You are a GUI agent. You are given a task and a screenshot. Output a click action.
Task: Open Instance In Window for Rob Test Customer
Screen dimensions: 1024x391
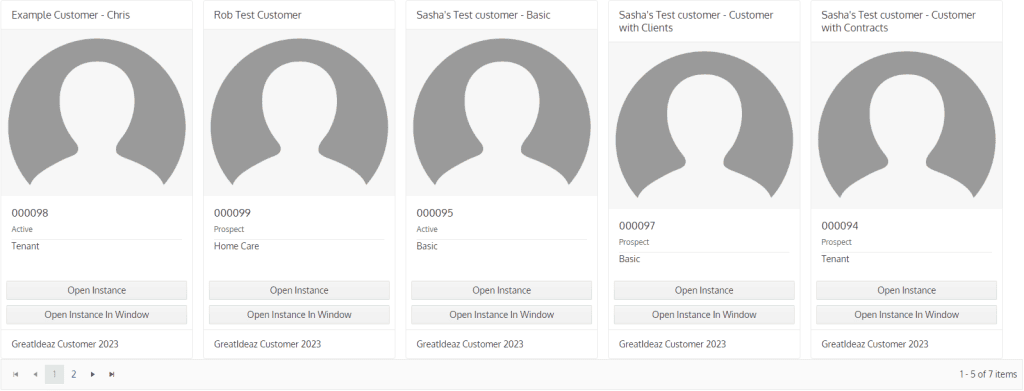(299, 315)
